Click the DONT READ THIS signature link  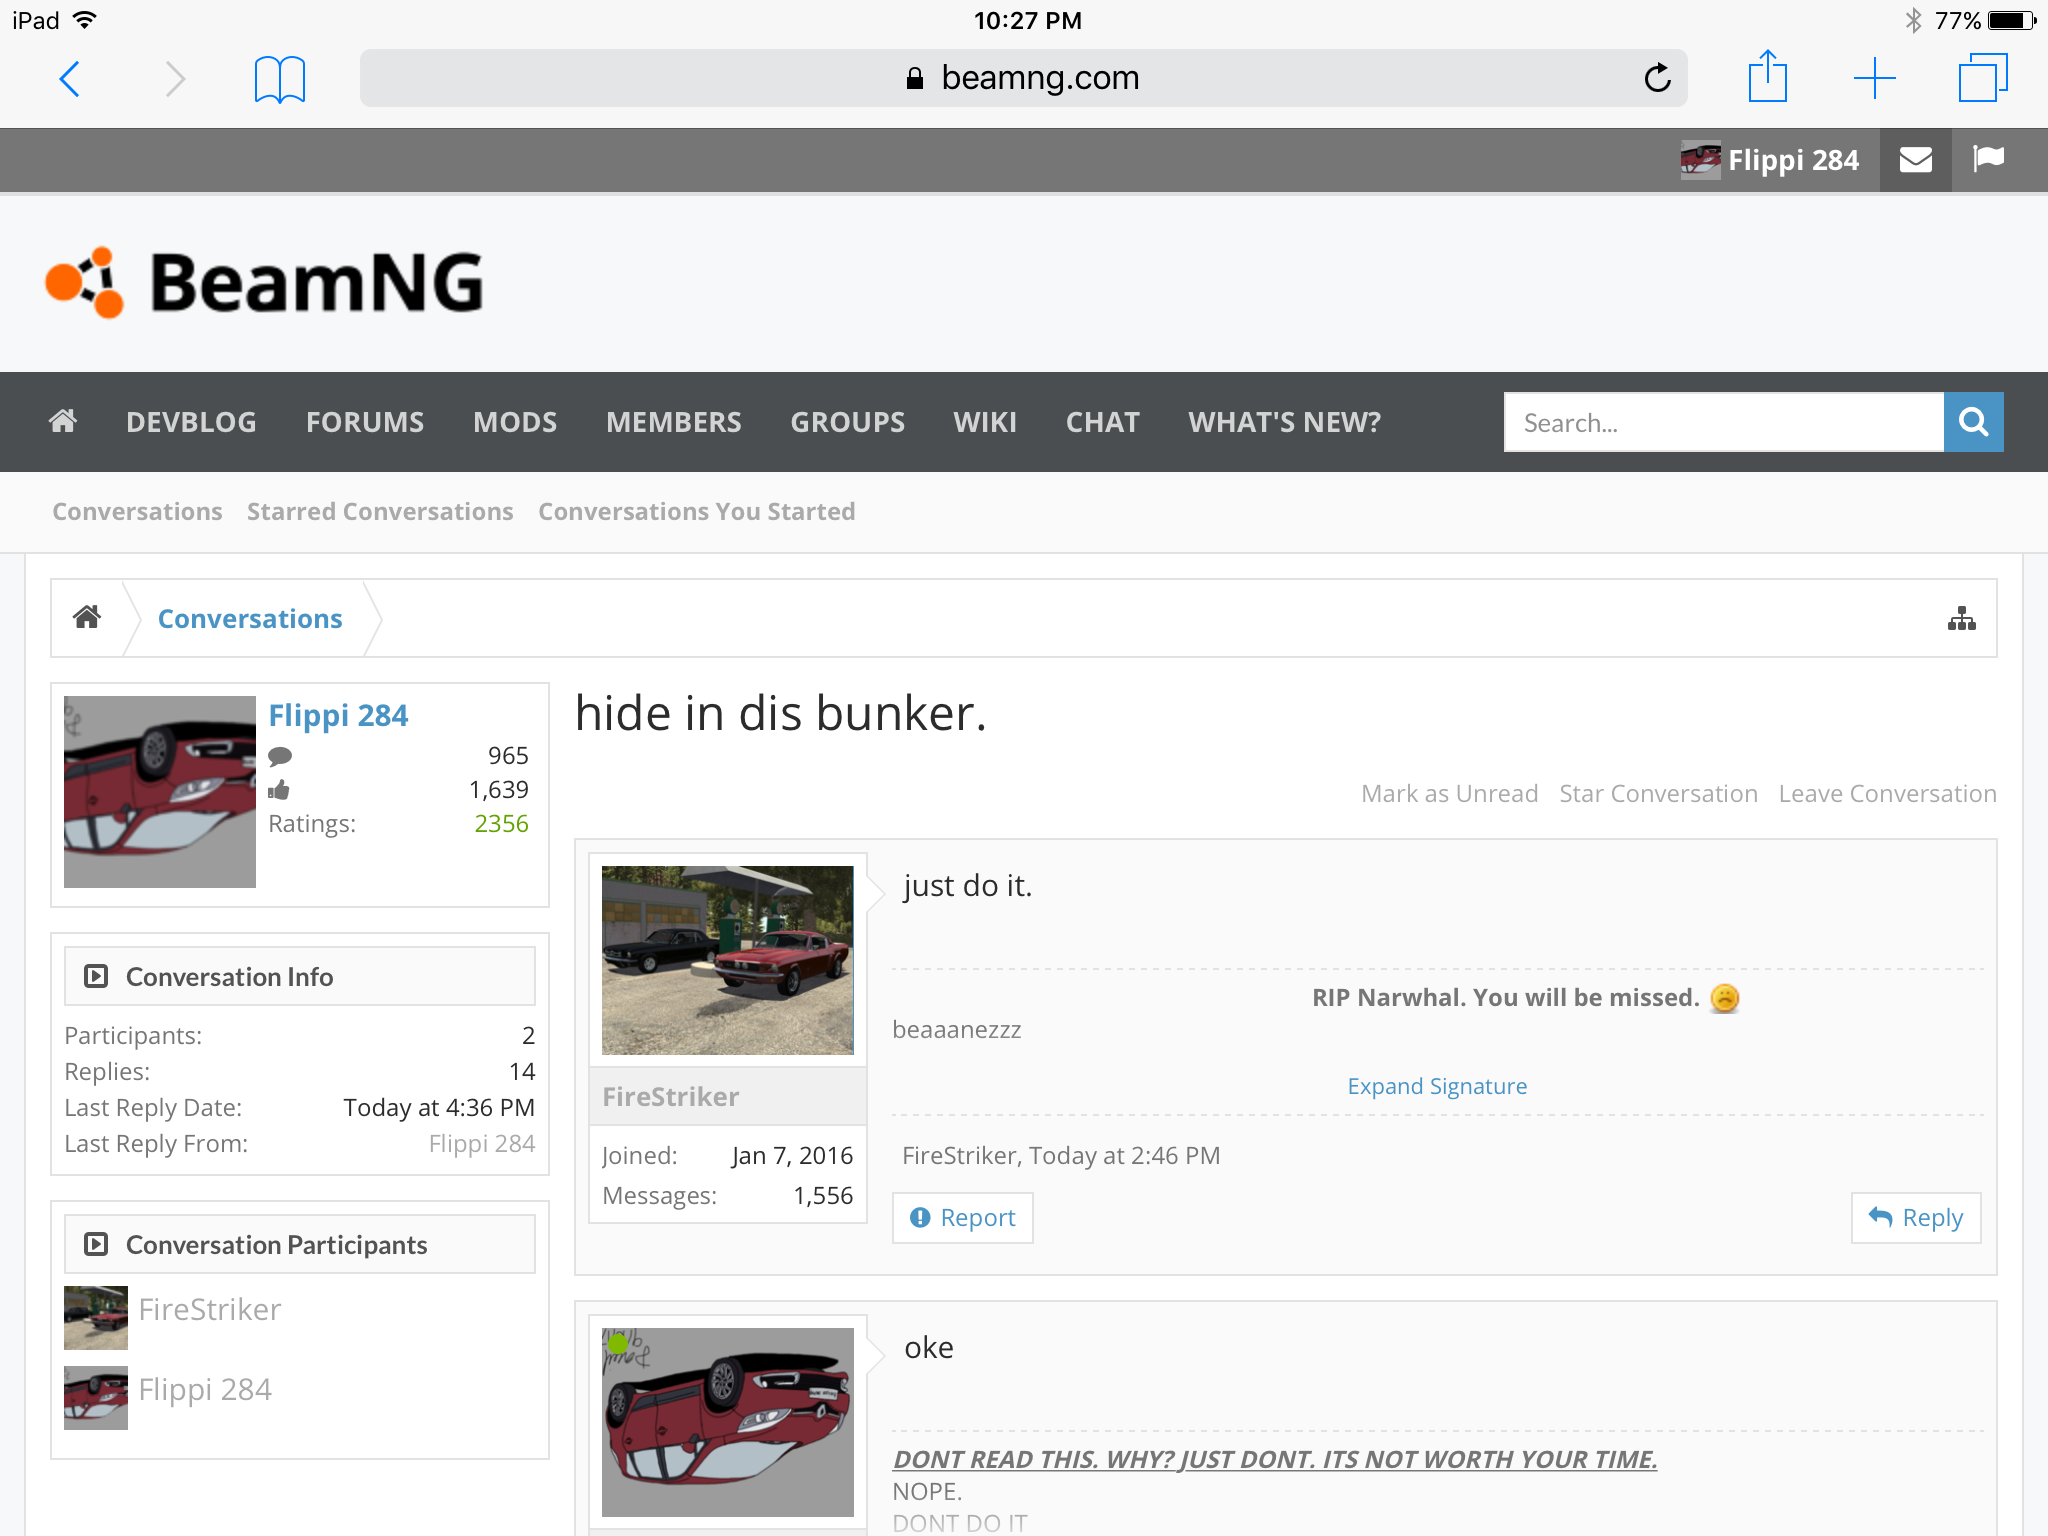pos(1275,1459)
